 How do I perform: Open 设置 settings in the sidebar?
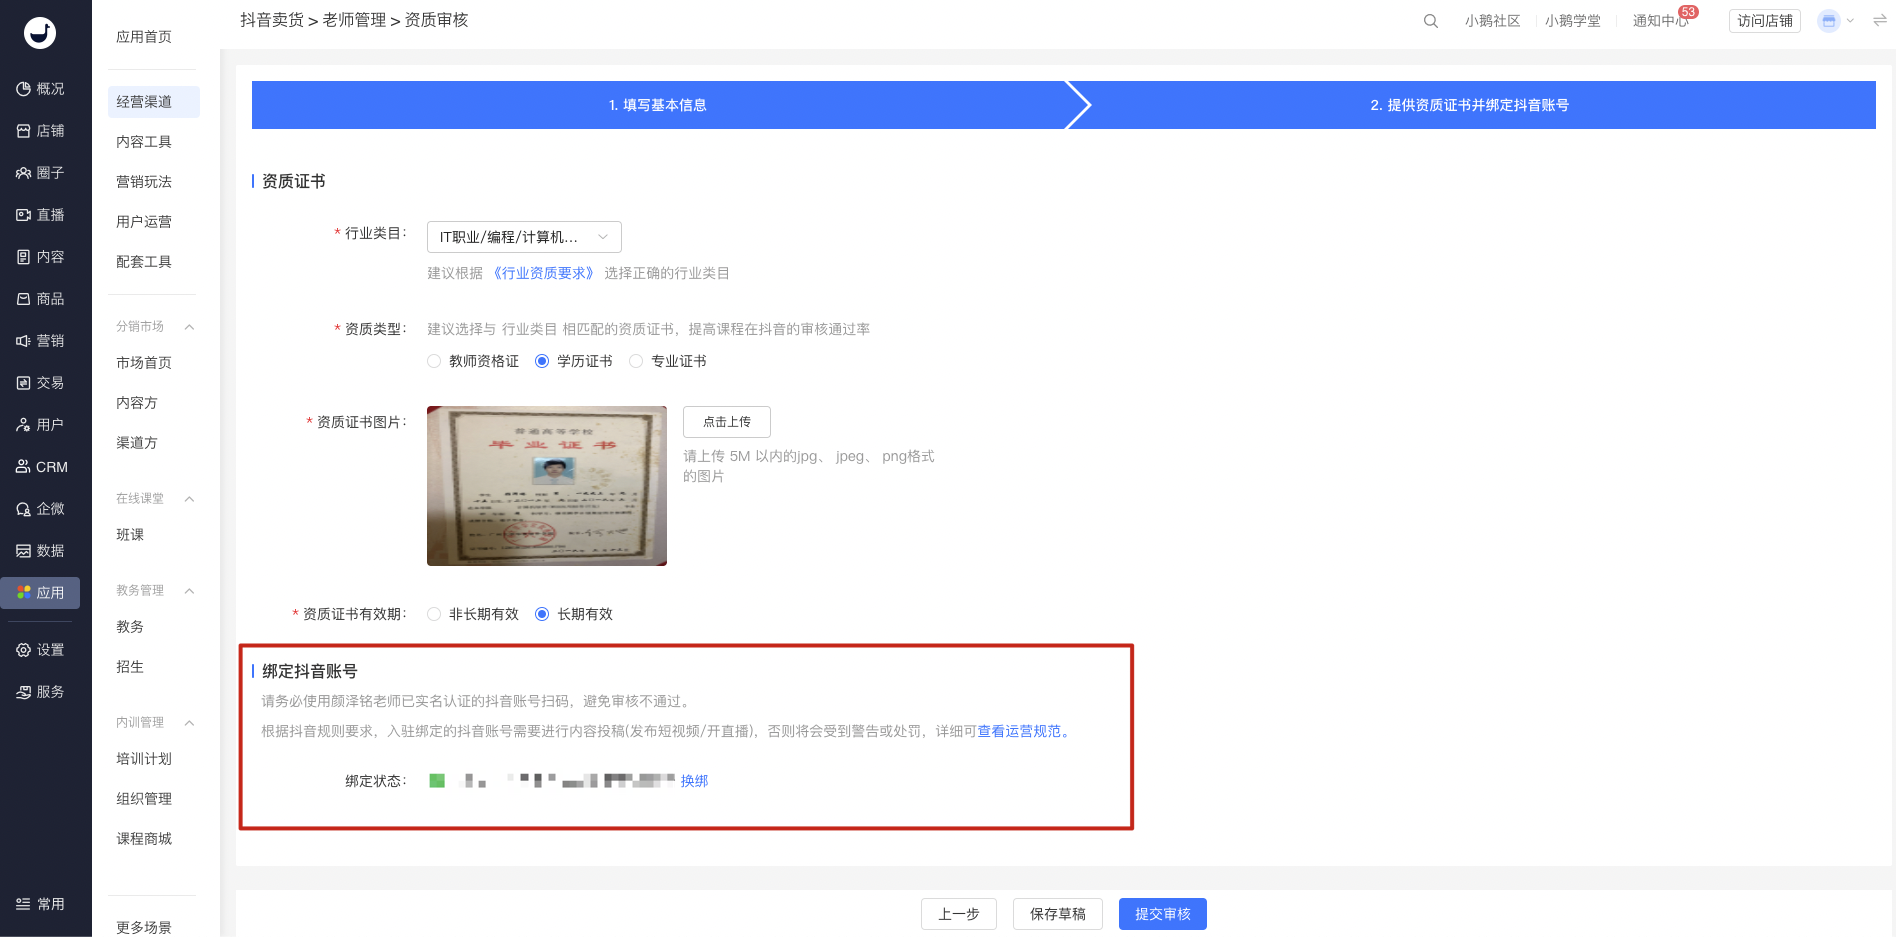click(40, 650)
